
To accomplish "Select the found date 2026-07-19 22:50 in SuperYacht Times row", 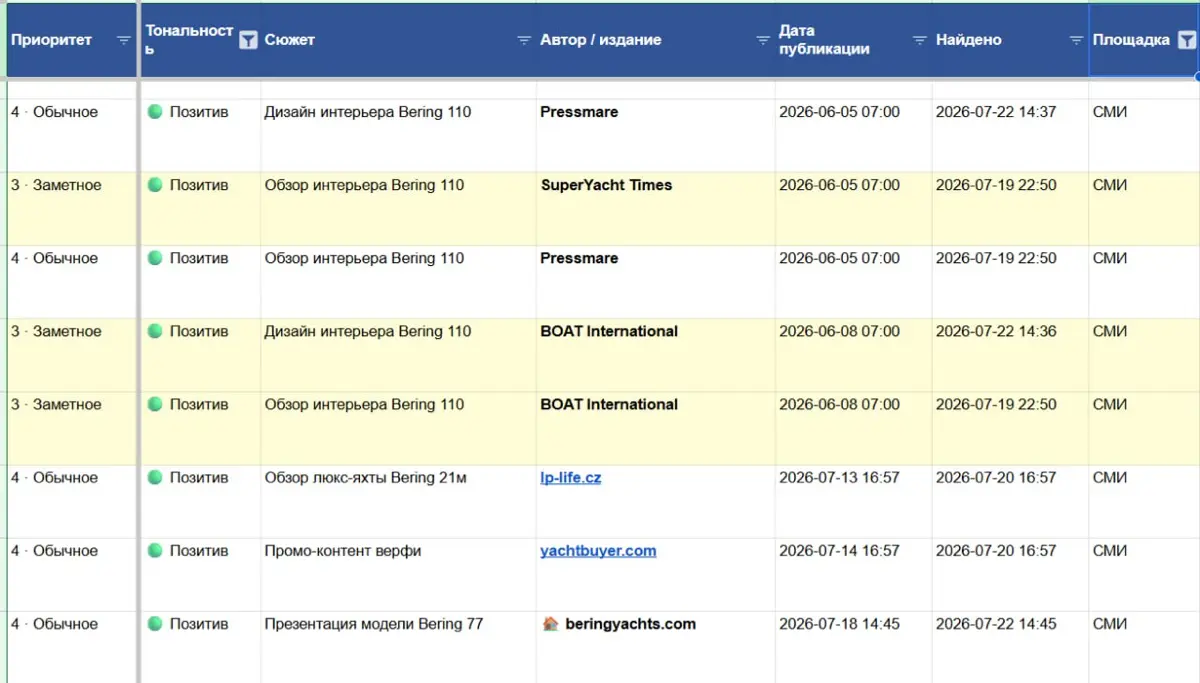I will 1010,209.
